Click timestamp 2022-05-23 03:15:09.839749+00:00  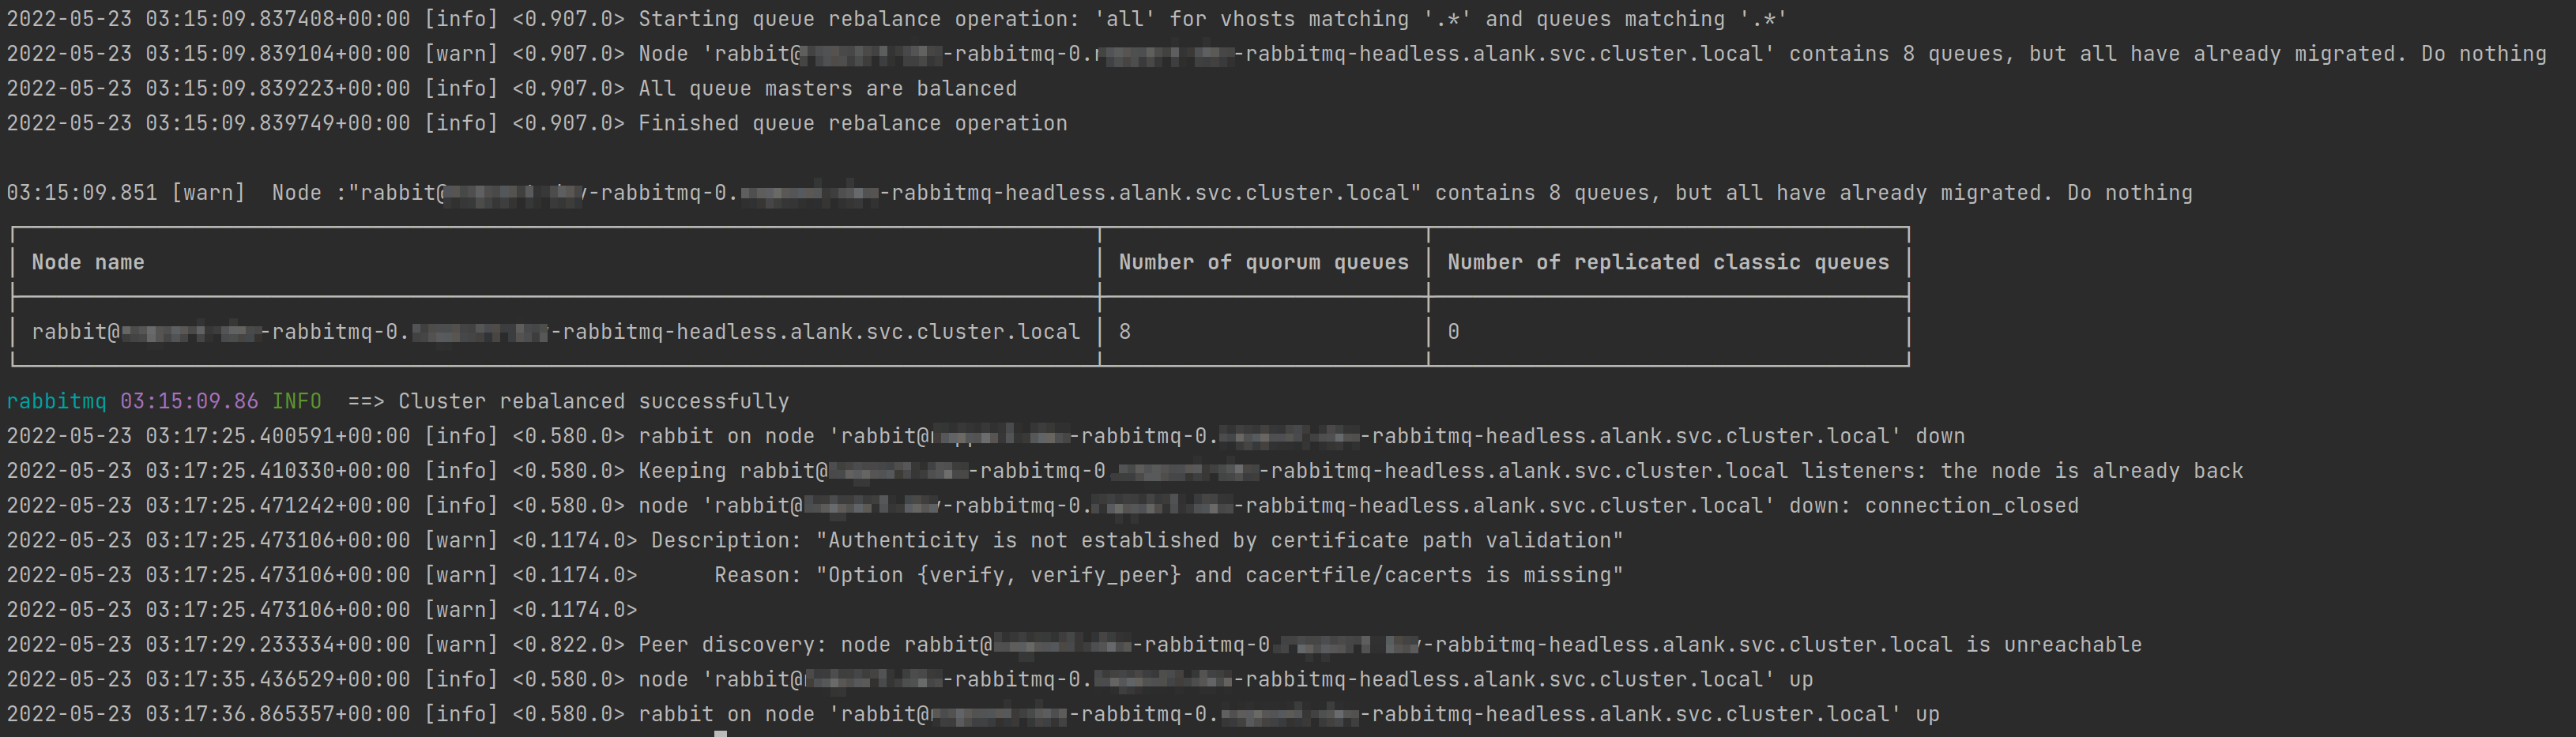point(208,124)
